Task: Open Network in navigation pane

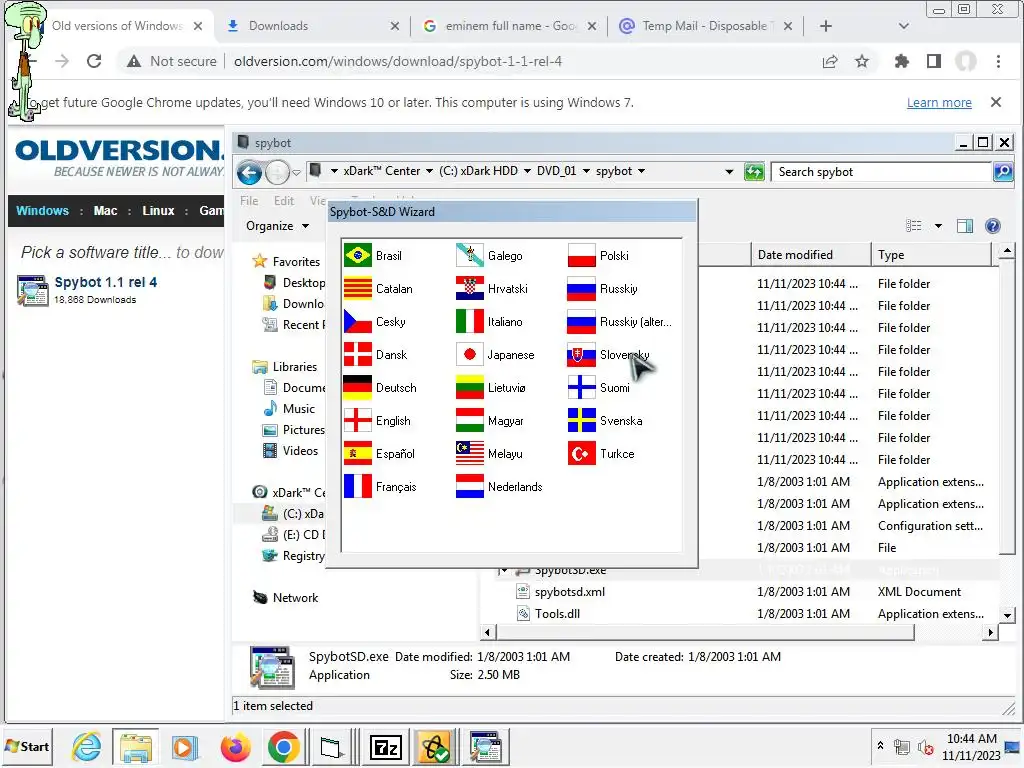Action: click(x=295, y=598)
